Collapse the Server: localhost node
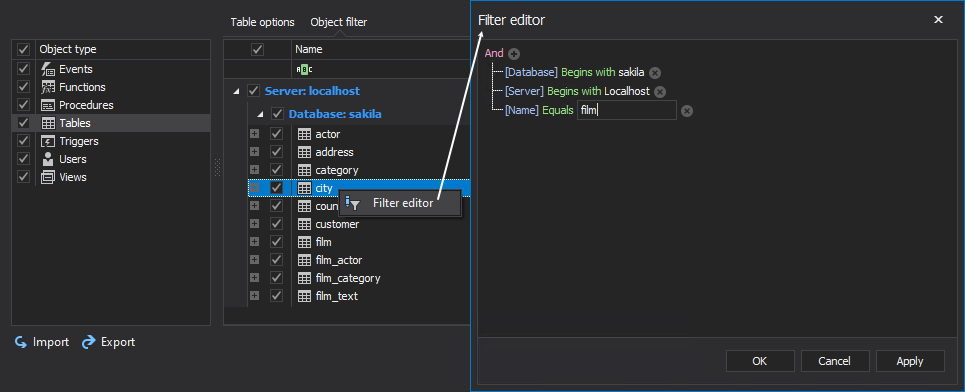 236,92
